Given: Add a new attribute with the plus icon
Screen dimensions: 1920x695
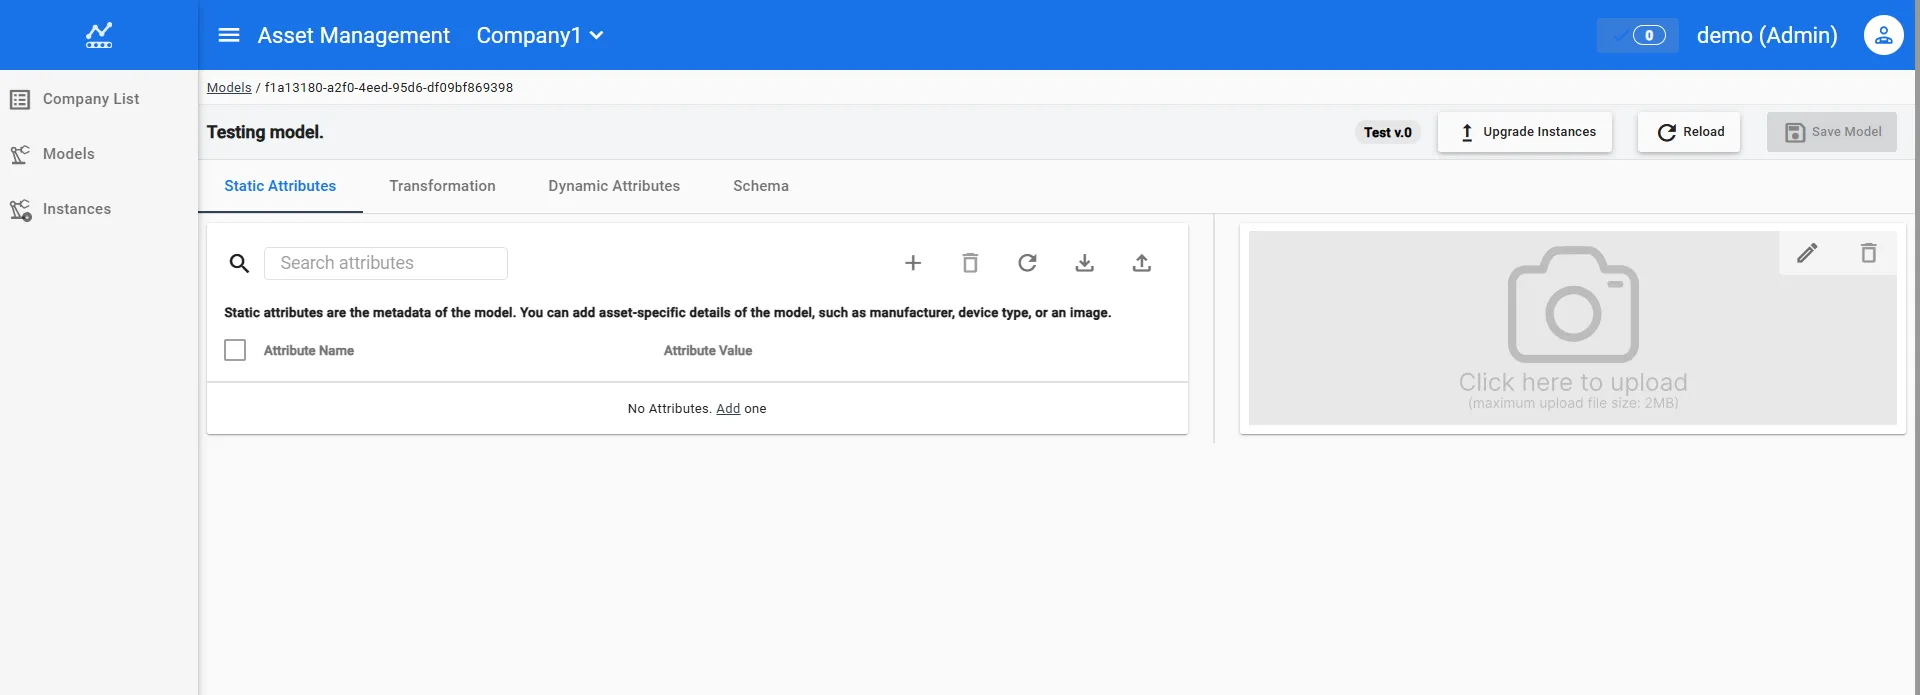Looking at the screenshot, I should coord(913,263).
